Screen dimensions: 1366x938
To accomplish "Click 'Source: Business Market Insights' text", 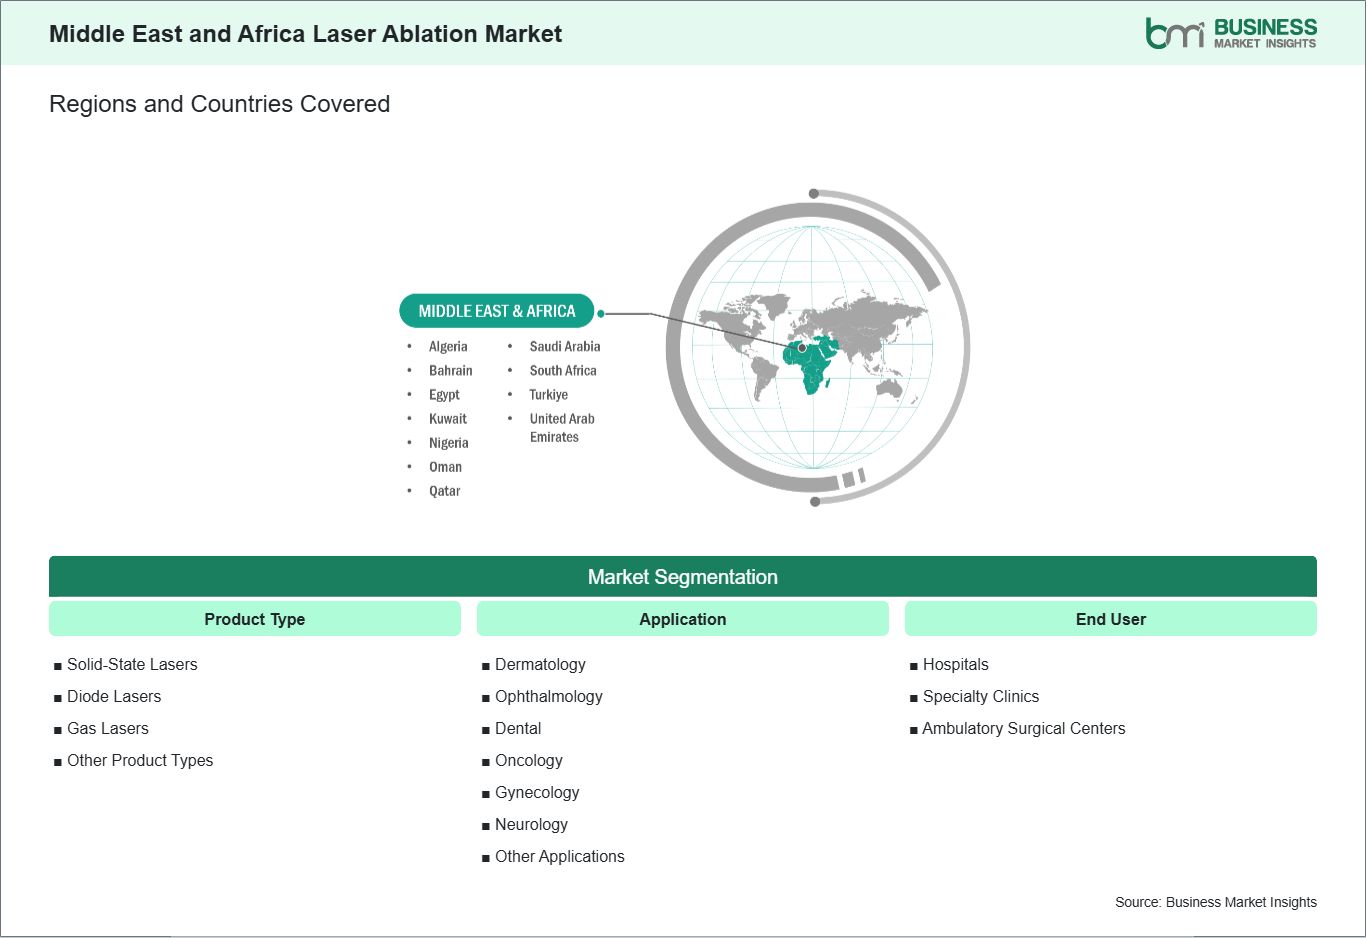I will click(1216, 902).
